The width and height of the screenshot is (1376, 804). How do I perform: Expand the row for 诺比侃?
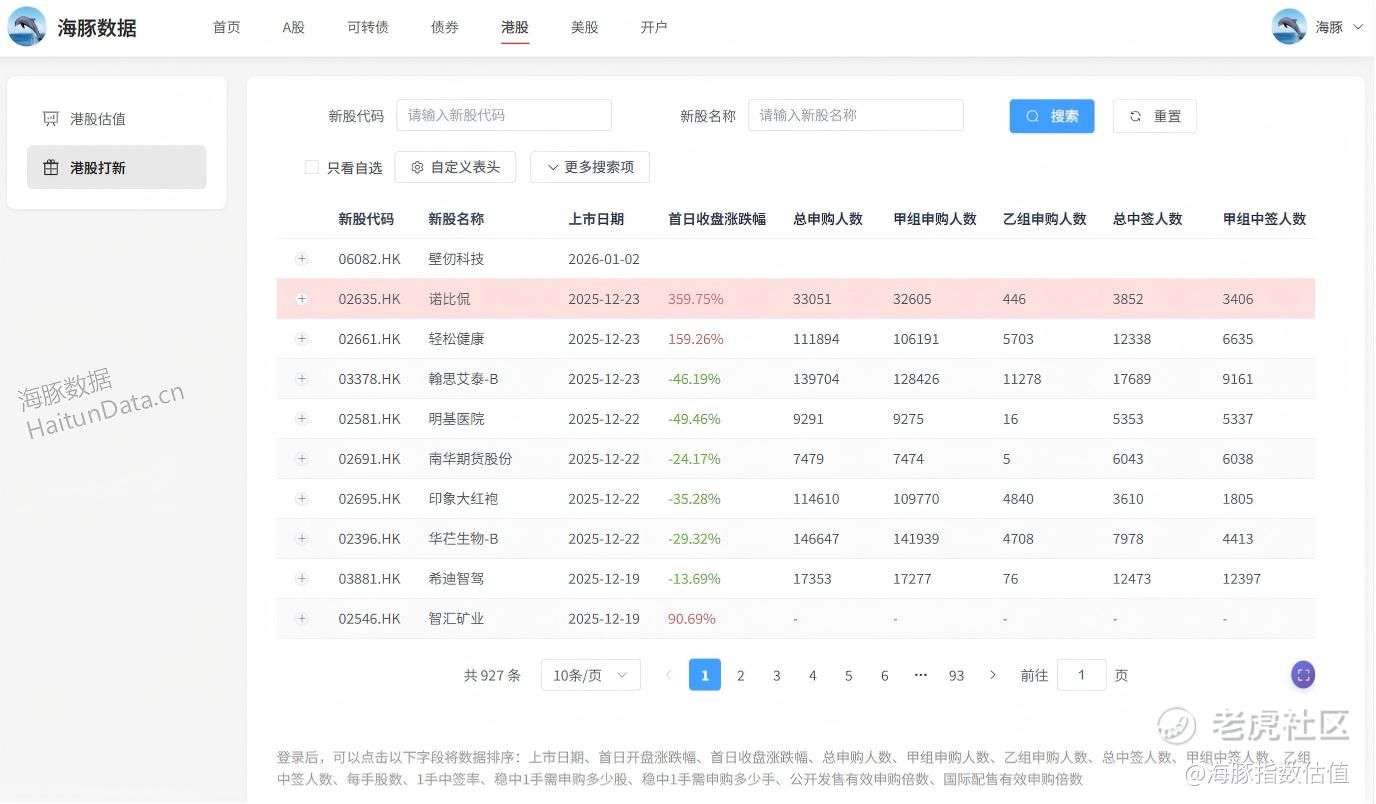click(x=302, y=299)
